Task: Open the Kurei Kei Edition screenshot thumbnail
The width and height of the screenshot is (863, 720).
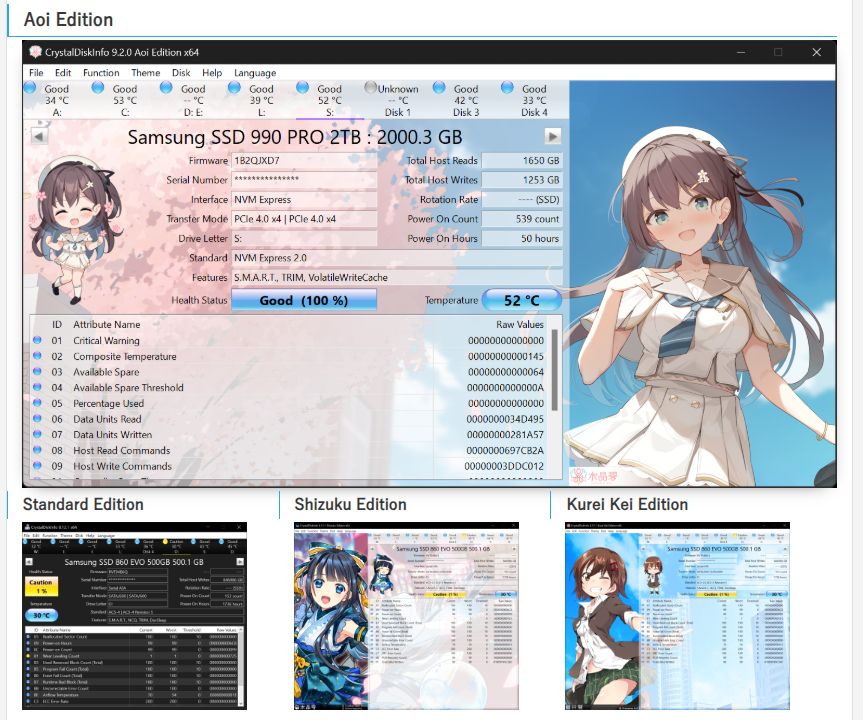Action: click(x=678, y=616)
